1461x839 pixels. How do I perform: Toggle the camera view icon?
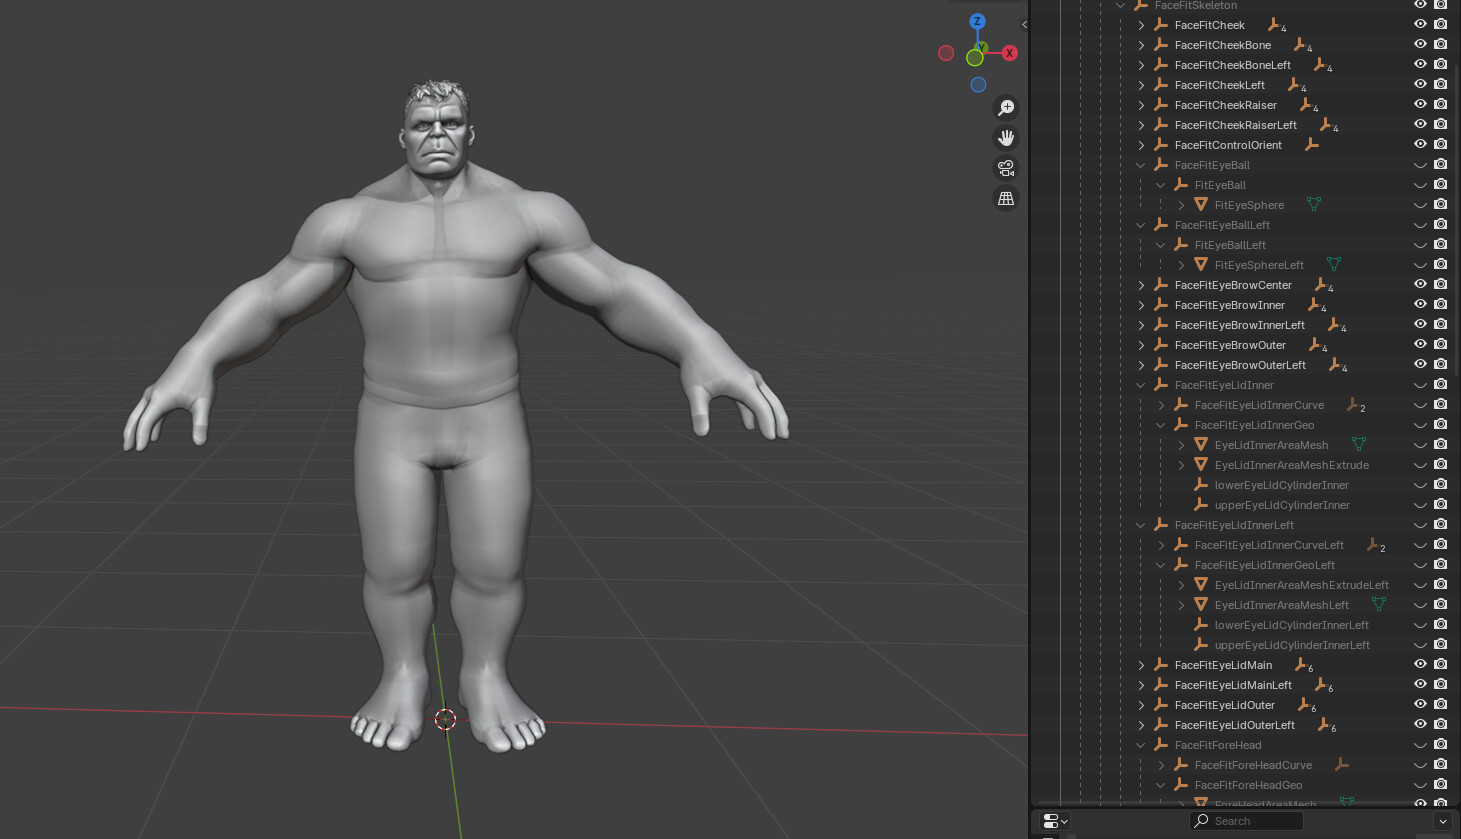click(x=1006, y=168)
